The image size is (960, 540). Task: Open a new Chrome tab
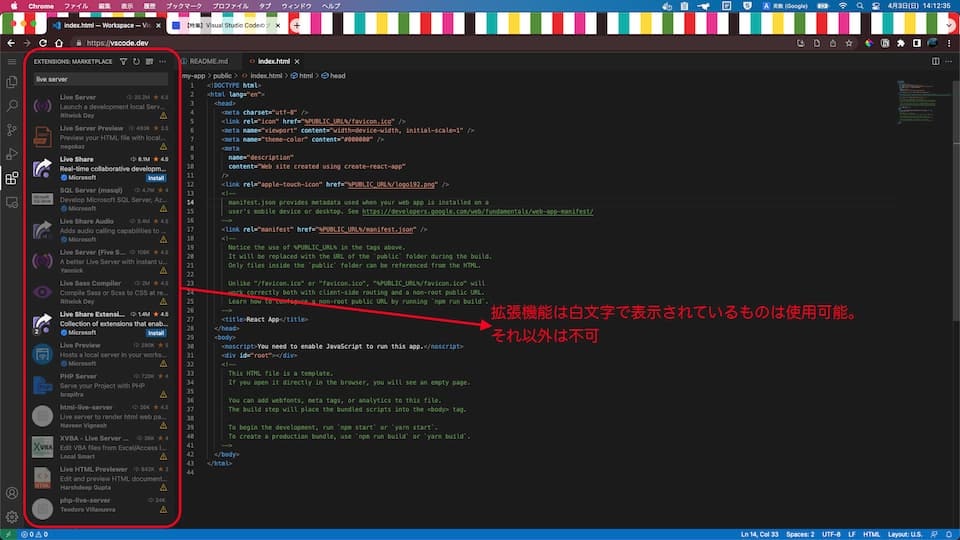[296, 25]
